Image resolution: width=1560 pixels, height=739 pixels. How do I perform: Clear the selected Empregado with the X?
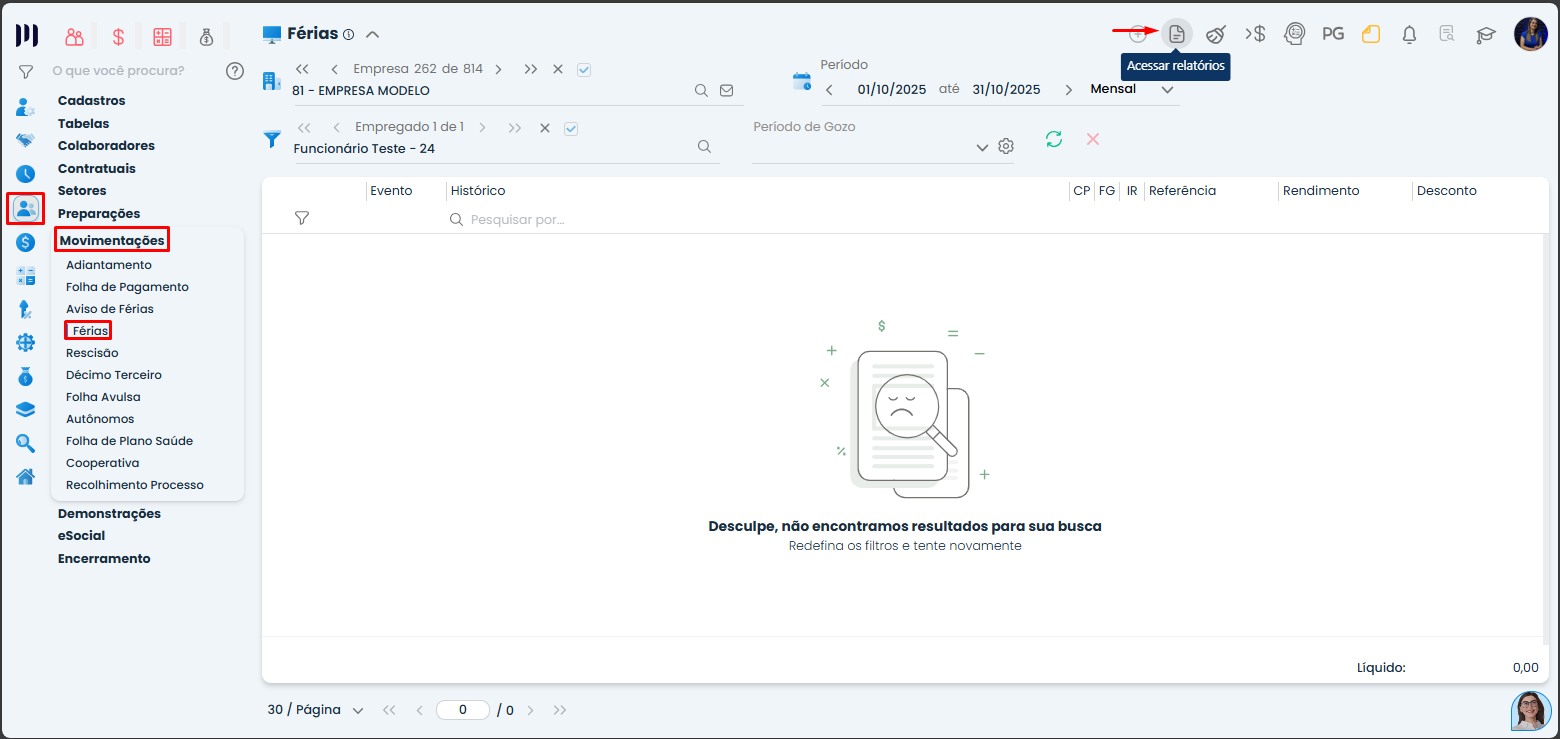[545, 128]
